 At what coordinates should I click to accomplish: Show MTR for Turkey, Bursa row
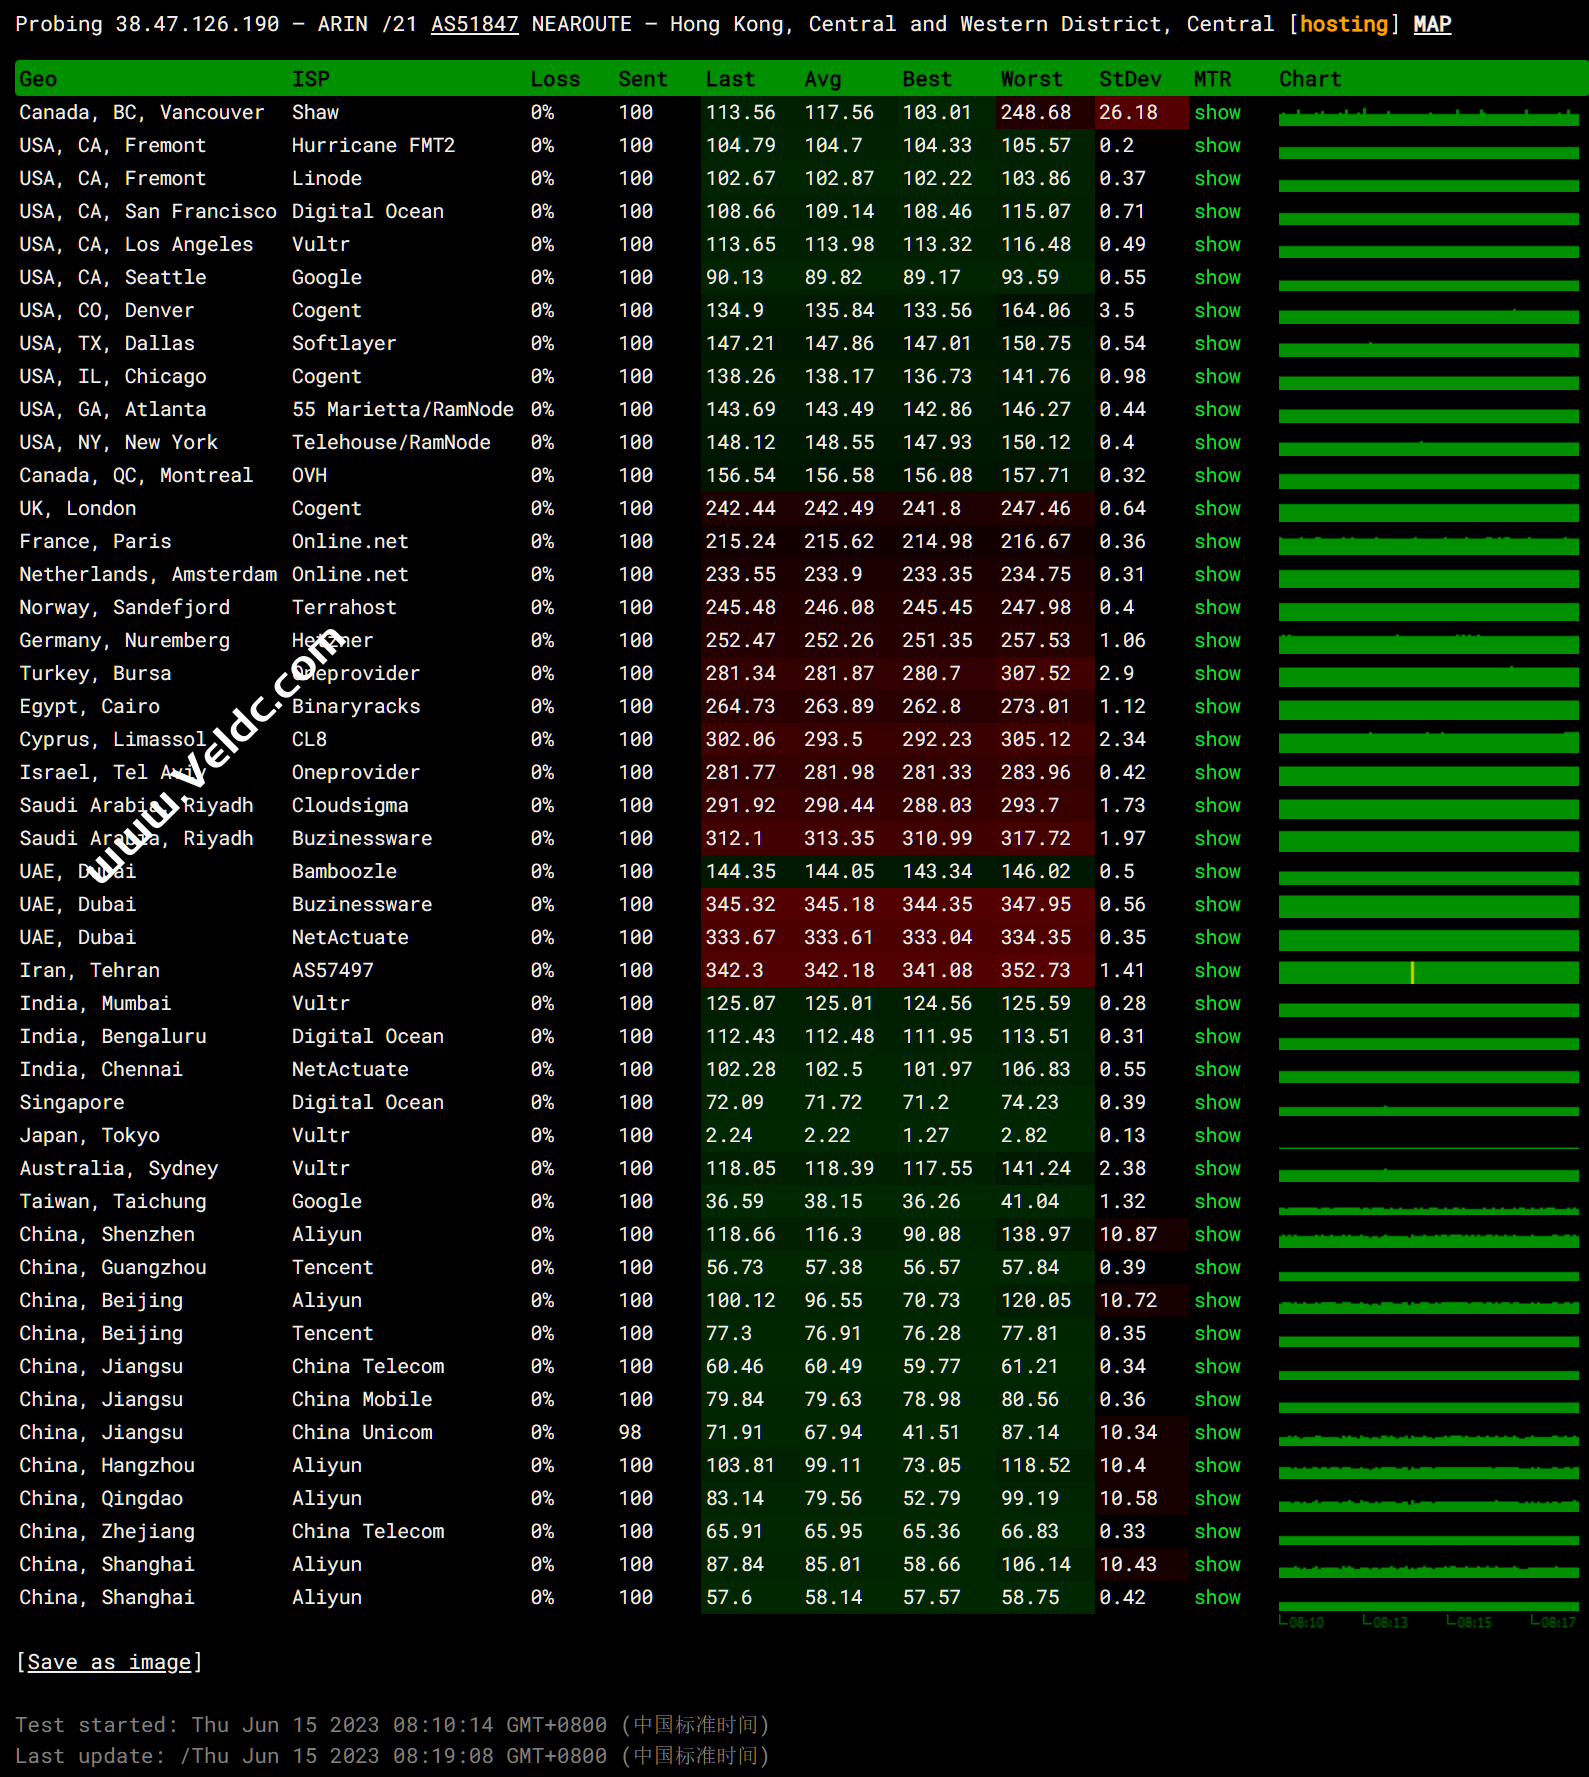pyautogui.click(x=1217, y=674)
